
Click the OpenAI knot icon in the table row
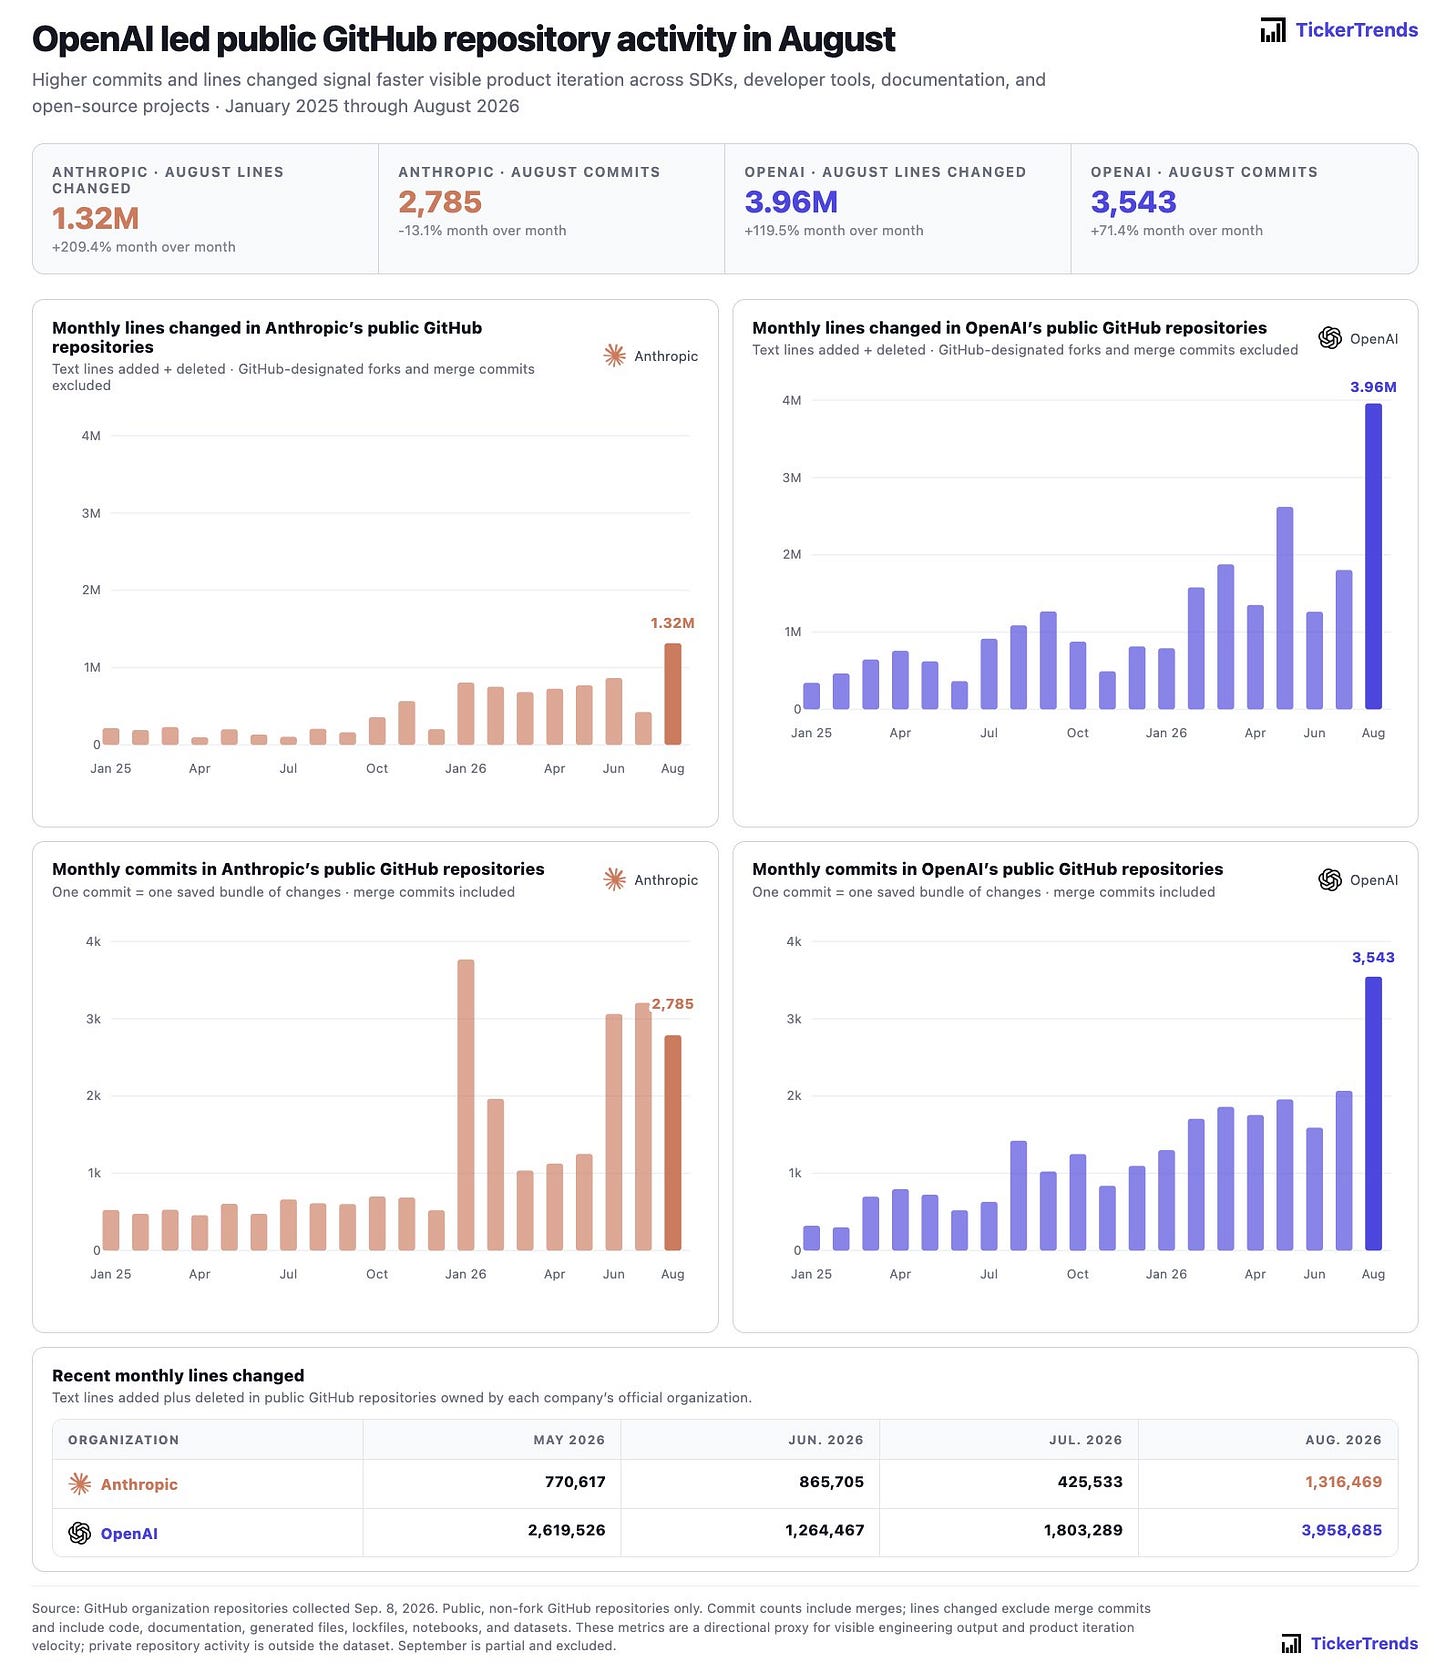(80, 1533)
